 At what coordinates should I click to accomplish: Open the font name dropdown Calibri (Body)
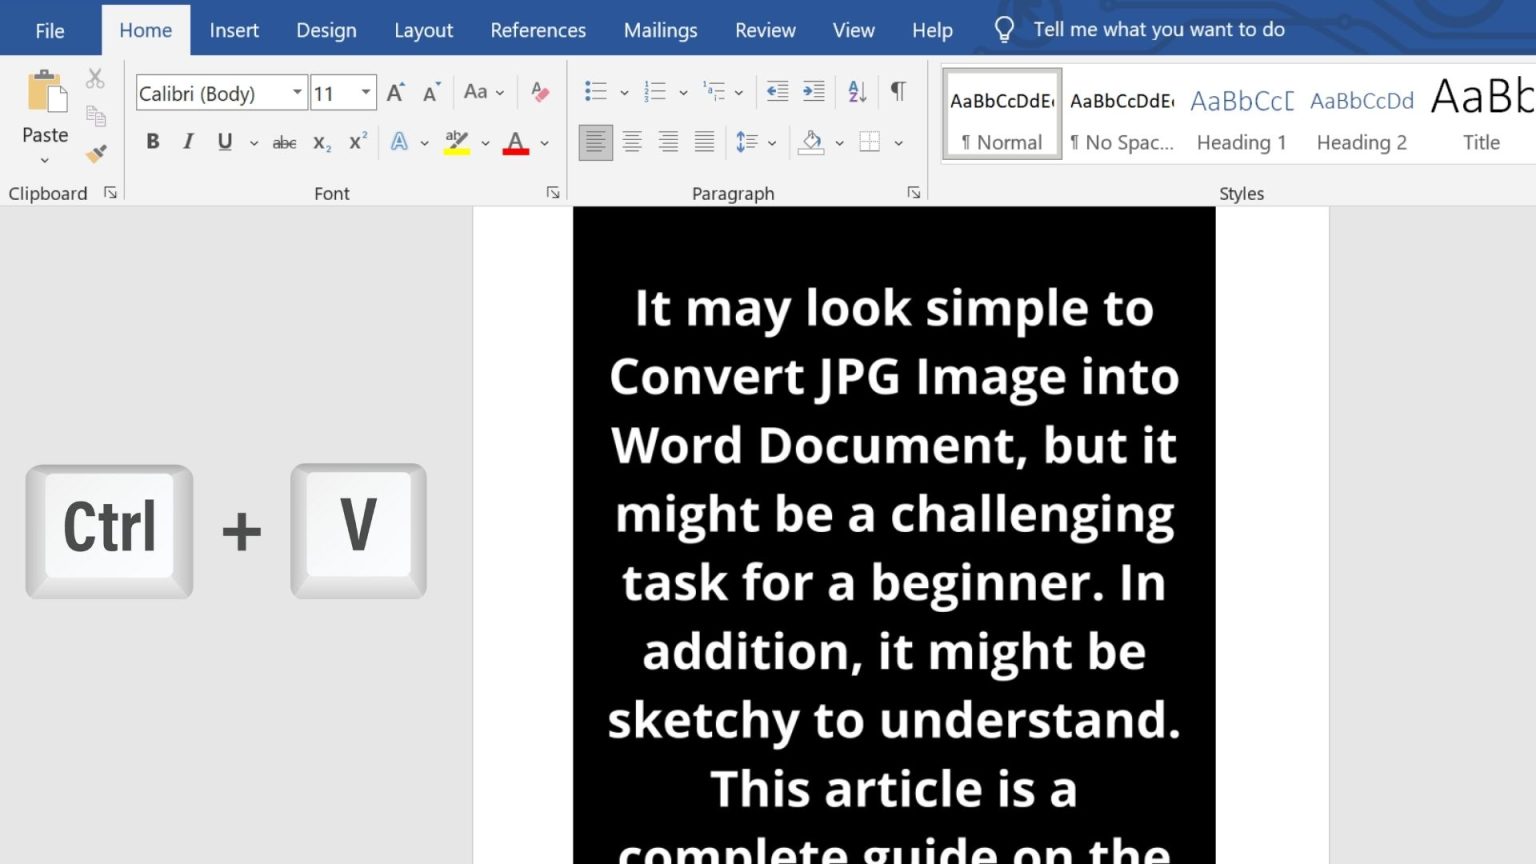(x=297, y=93)
